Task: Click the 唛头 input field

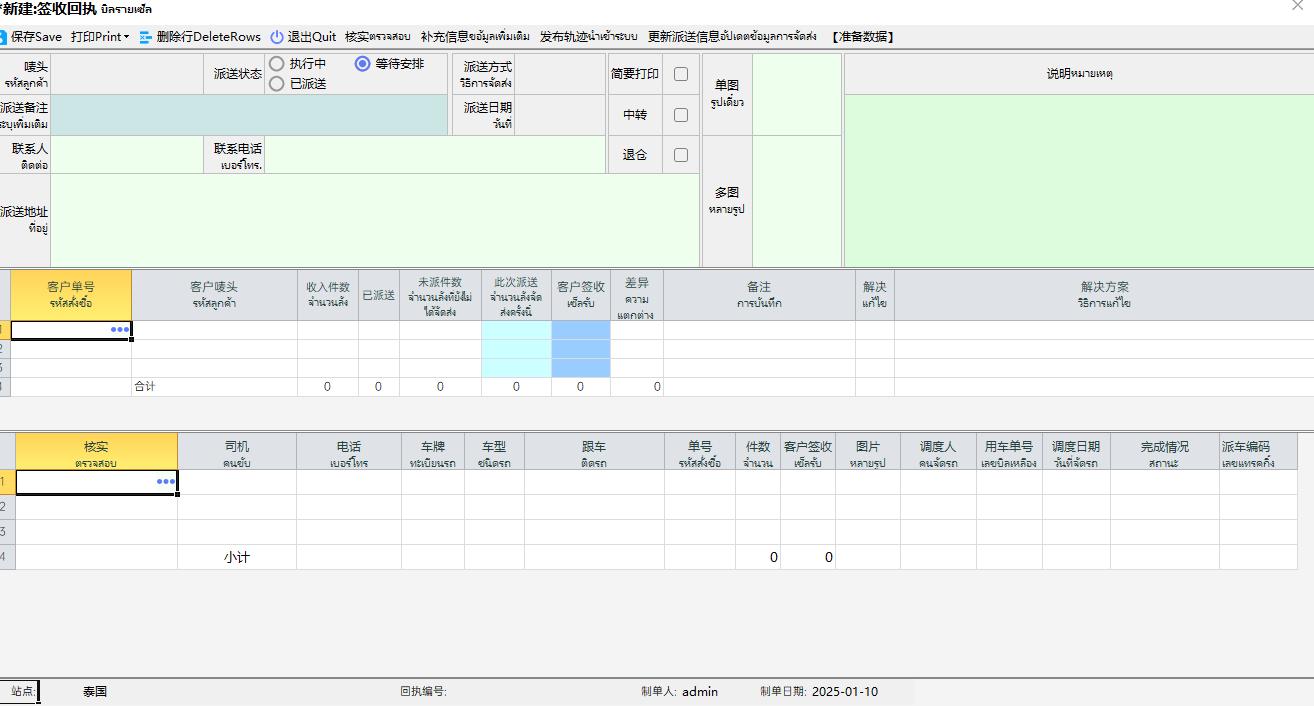Action: [127, 74]
